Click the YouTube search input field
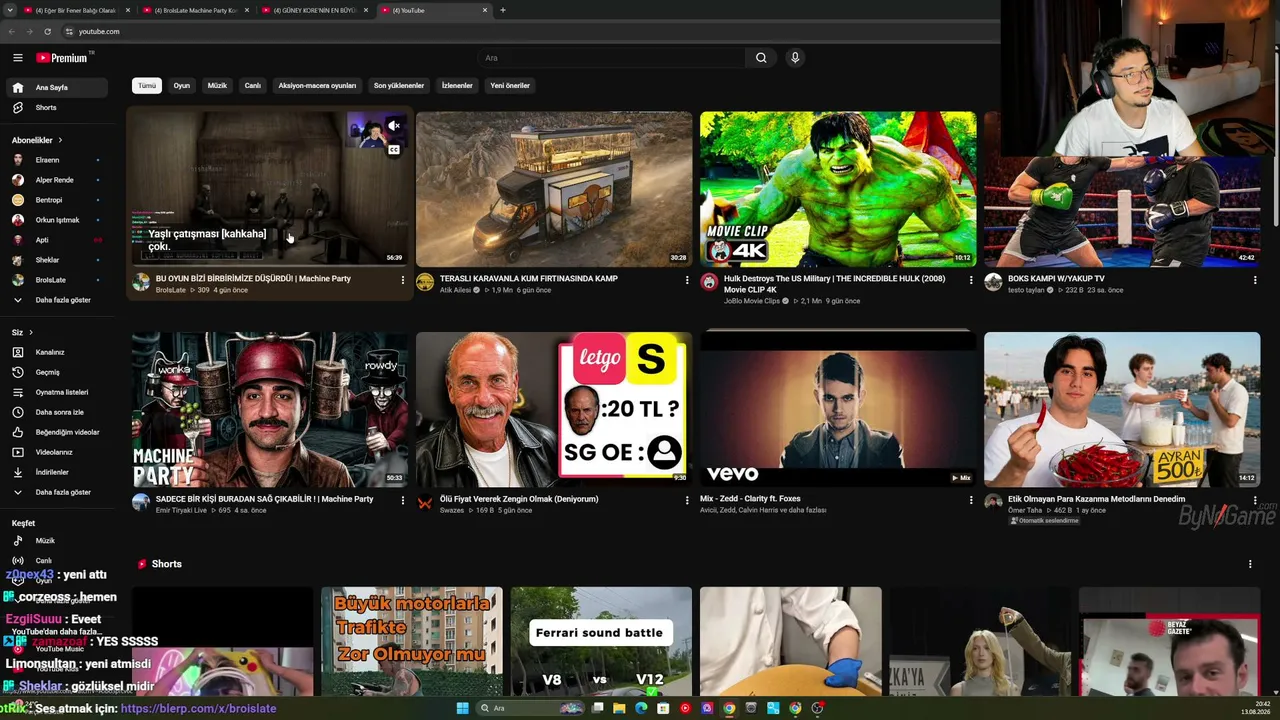1280x720 pixels. (x=611, y=58)
